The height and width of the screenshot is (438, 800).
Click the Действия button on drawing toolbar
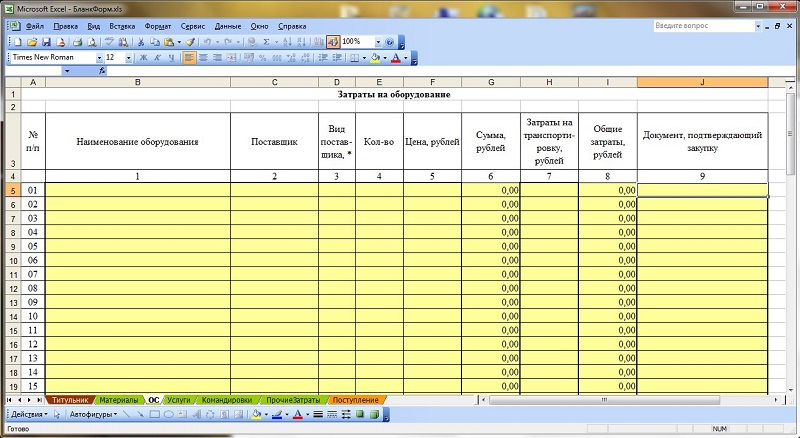click(x=26, y=414)
